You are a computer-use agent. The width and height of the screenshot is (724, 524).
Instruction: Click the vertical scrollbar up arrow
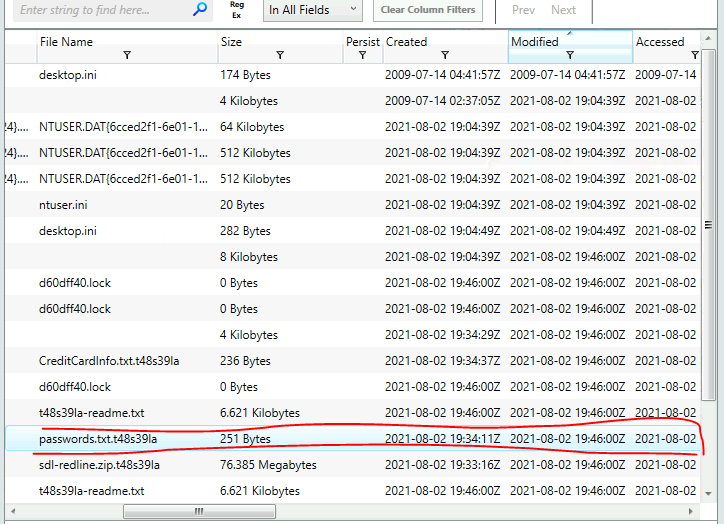[x=708, y=37]
